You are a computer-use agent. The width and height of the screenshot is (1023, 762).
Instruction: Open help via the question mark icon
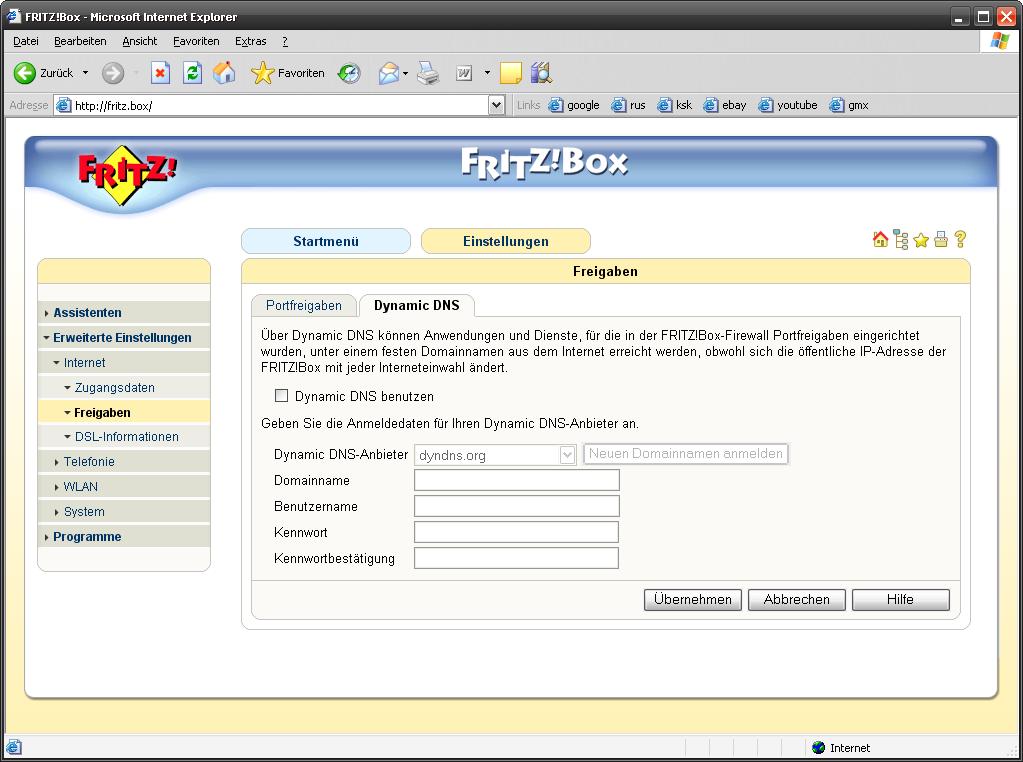point(961,240)
